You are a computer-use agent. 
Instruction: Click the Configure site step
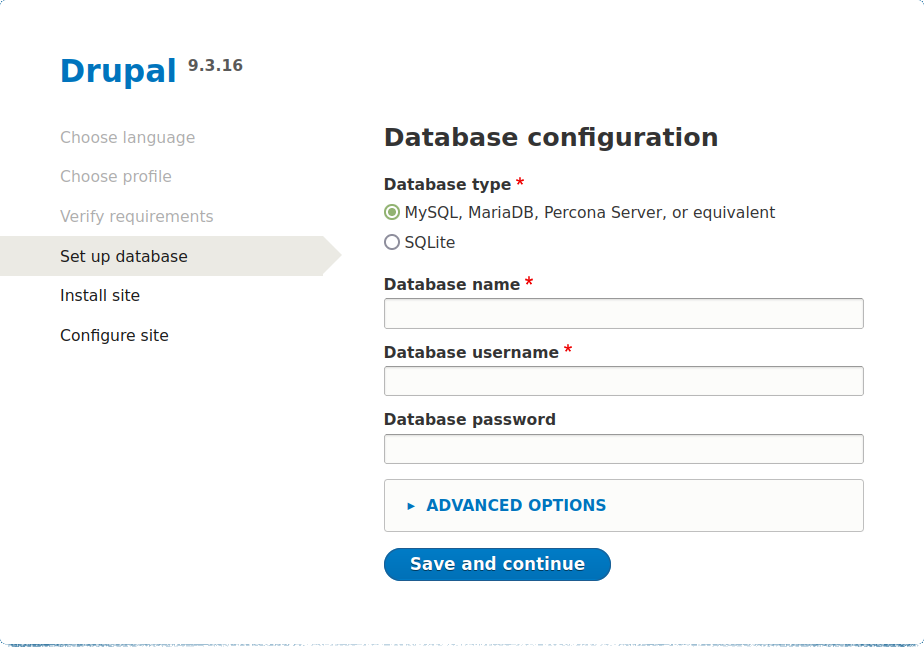click(114, 335)
